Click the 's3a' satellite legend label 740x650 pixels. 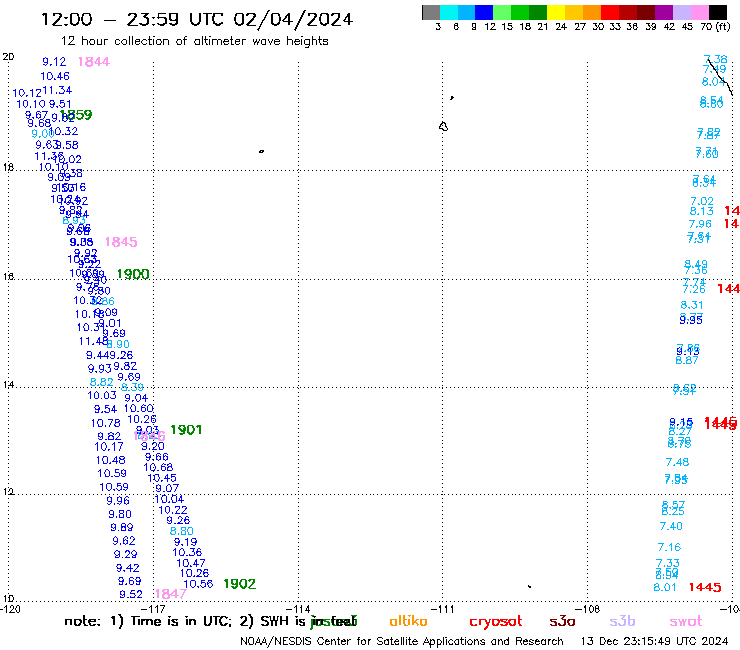click(x=562, y=622)
